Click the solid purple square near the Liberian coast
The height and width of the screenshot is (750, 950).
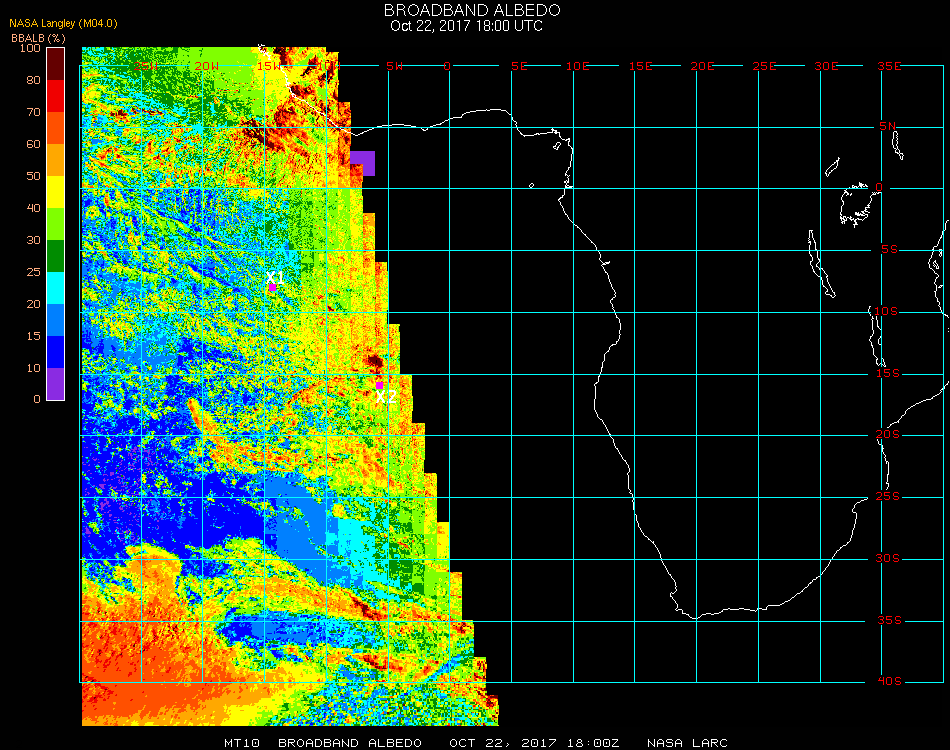pyautogui.click(x=362, y=164)
